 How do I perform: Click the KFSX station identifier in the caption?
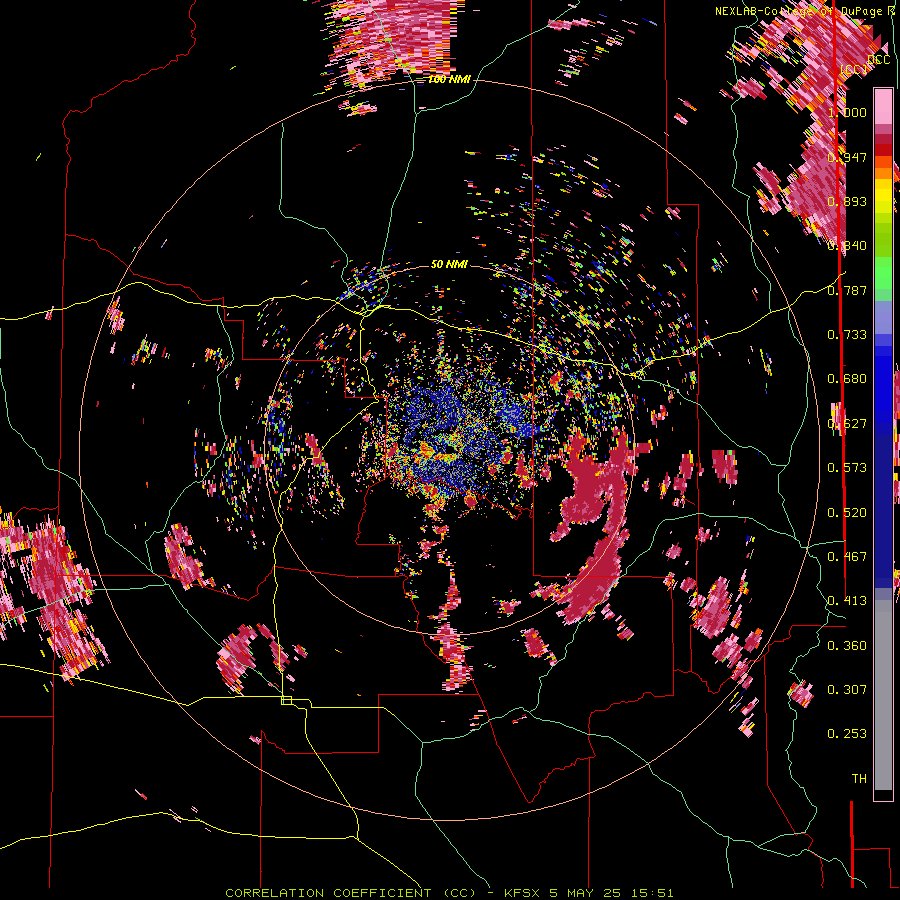pyautogui.click(x=522, y=893)
